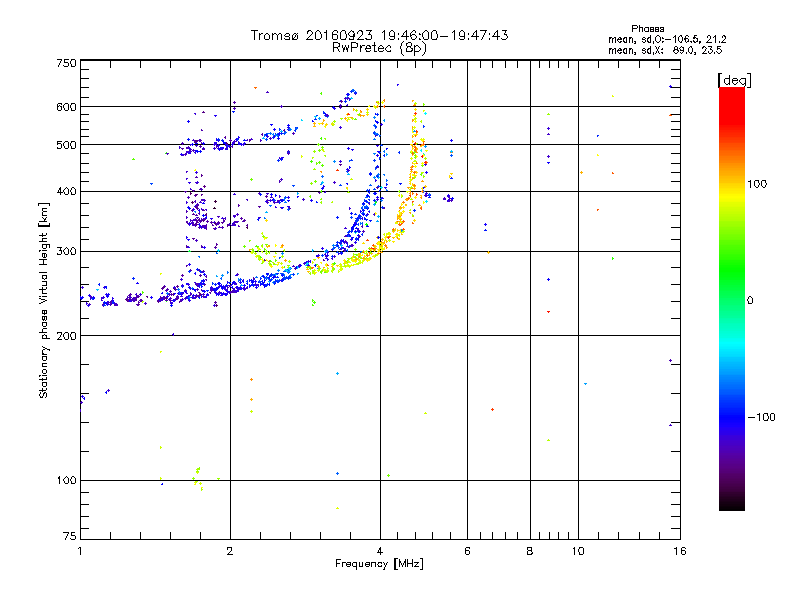
Task: Click the '600' y-axis tick label
Action: pos(66,107)
